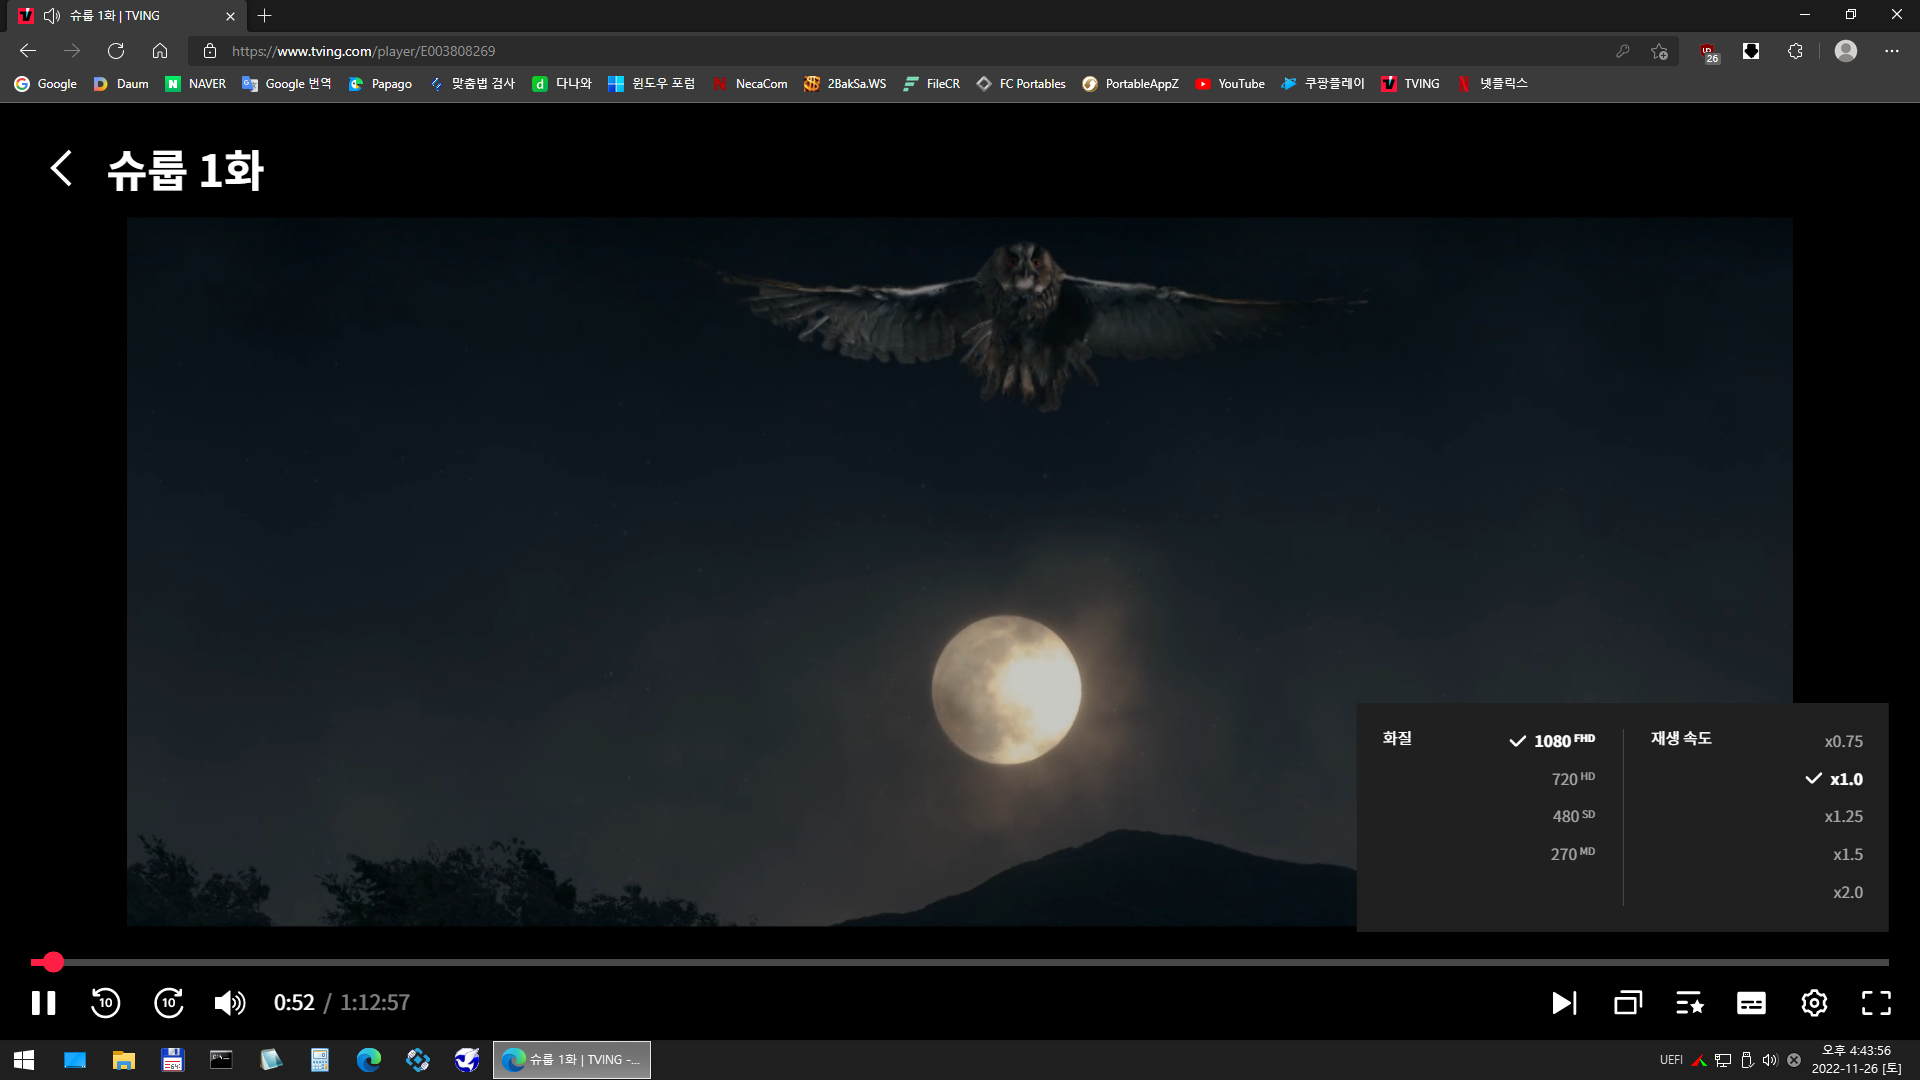
Task: Open the browser extensions menu
Action: pyautogui.click(x=1795, y=51)
